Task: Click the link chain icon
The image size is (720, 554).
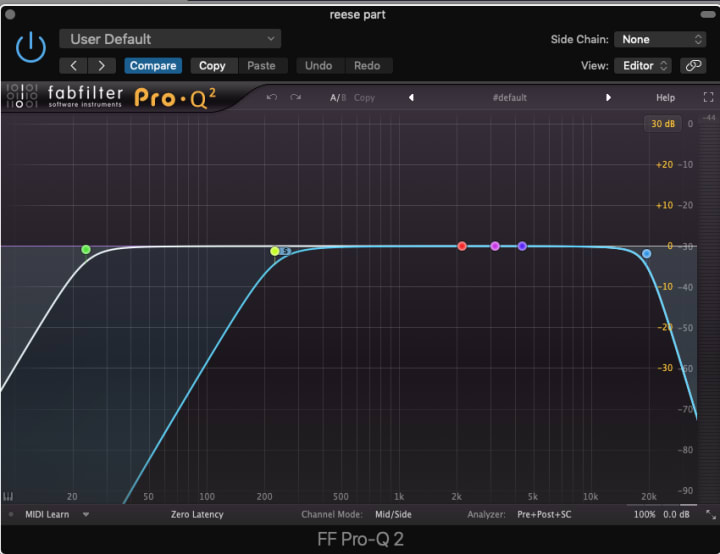Action: [693, 66]
